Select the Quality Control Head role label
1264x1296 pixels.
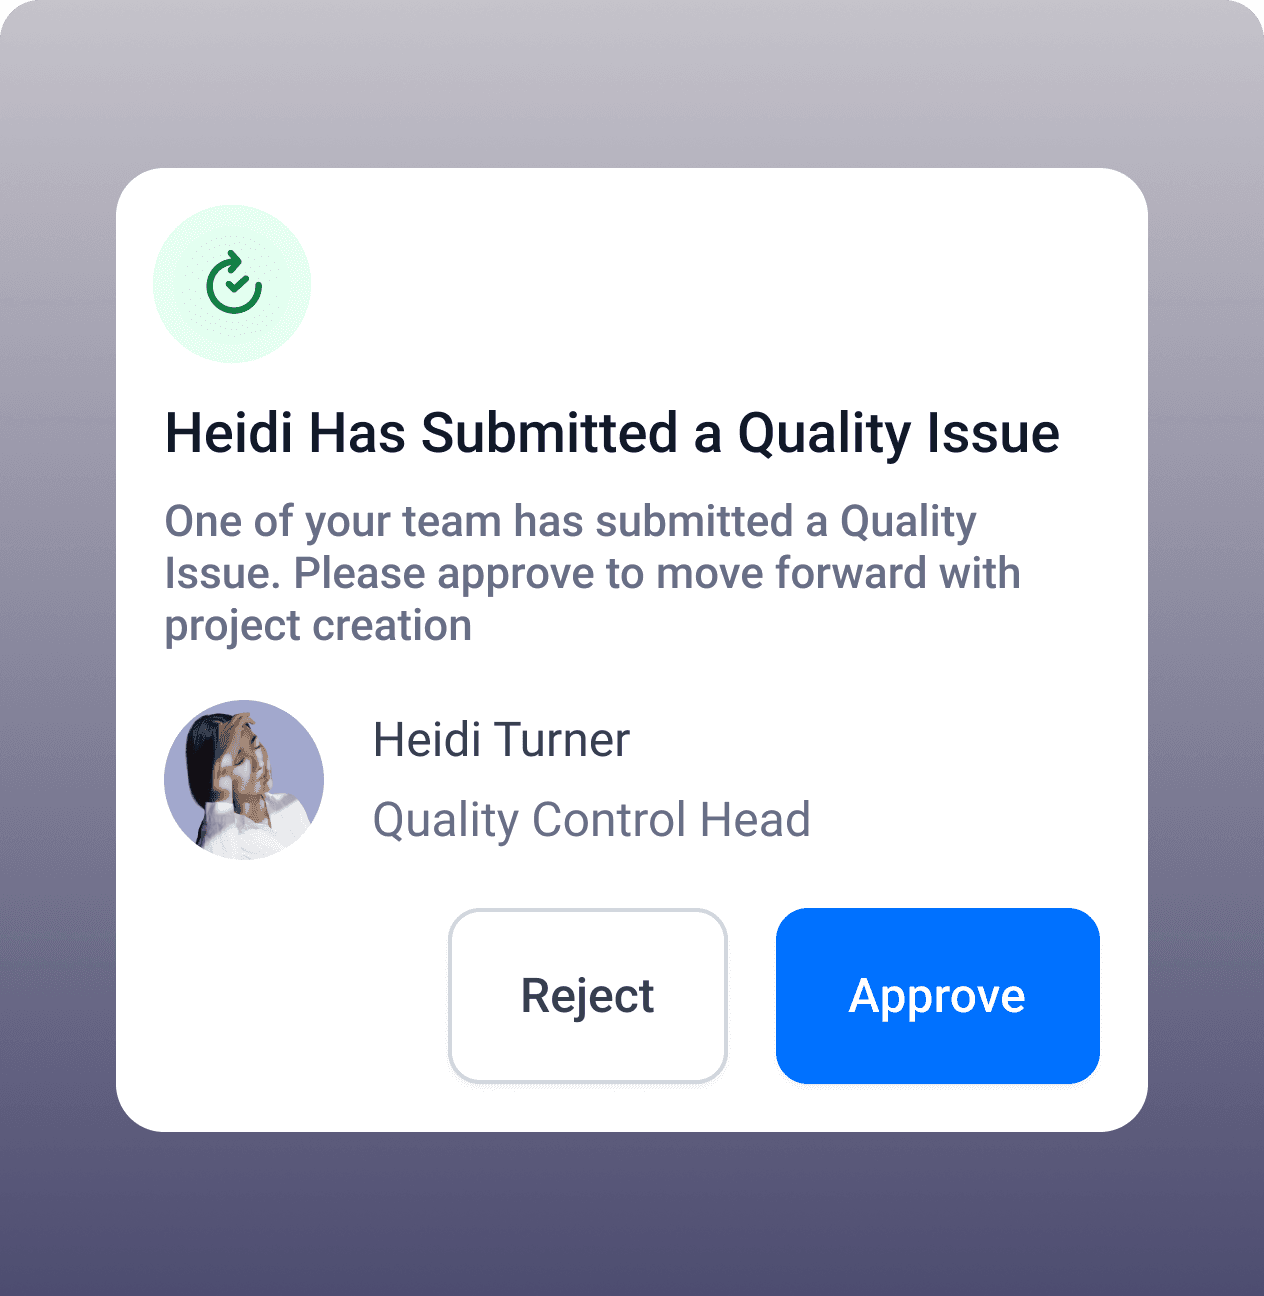coord(590,819)
